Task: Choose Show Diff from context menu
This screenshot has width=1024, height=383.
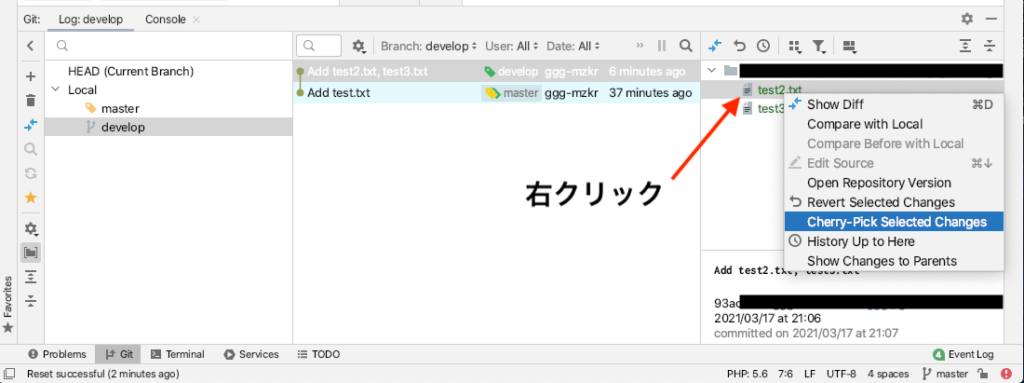Action: [x=893, y=105]
